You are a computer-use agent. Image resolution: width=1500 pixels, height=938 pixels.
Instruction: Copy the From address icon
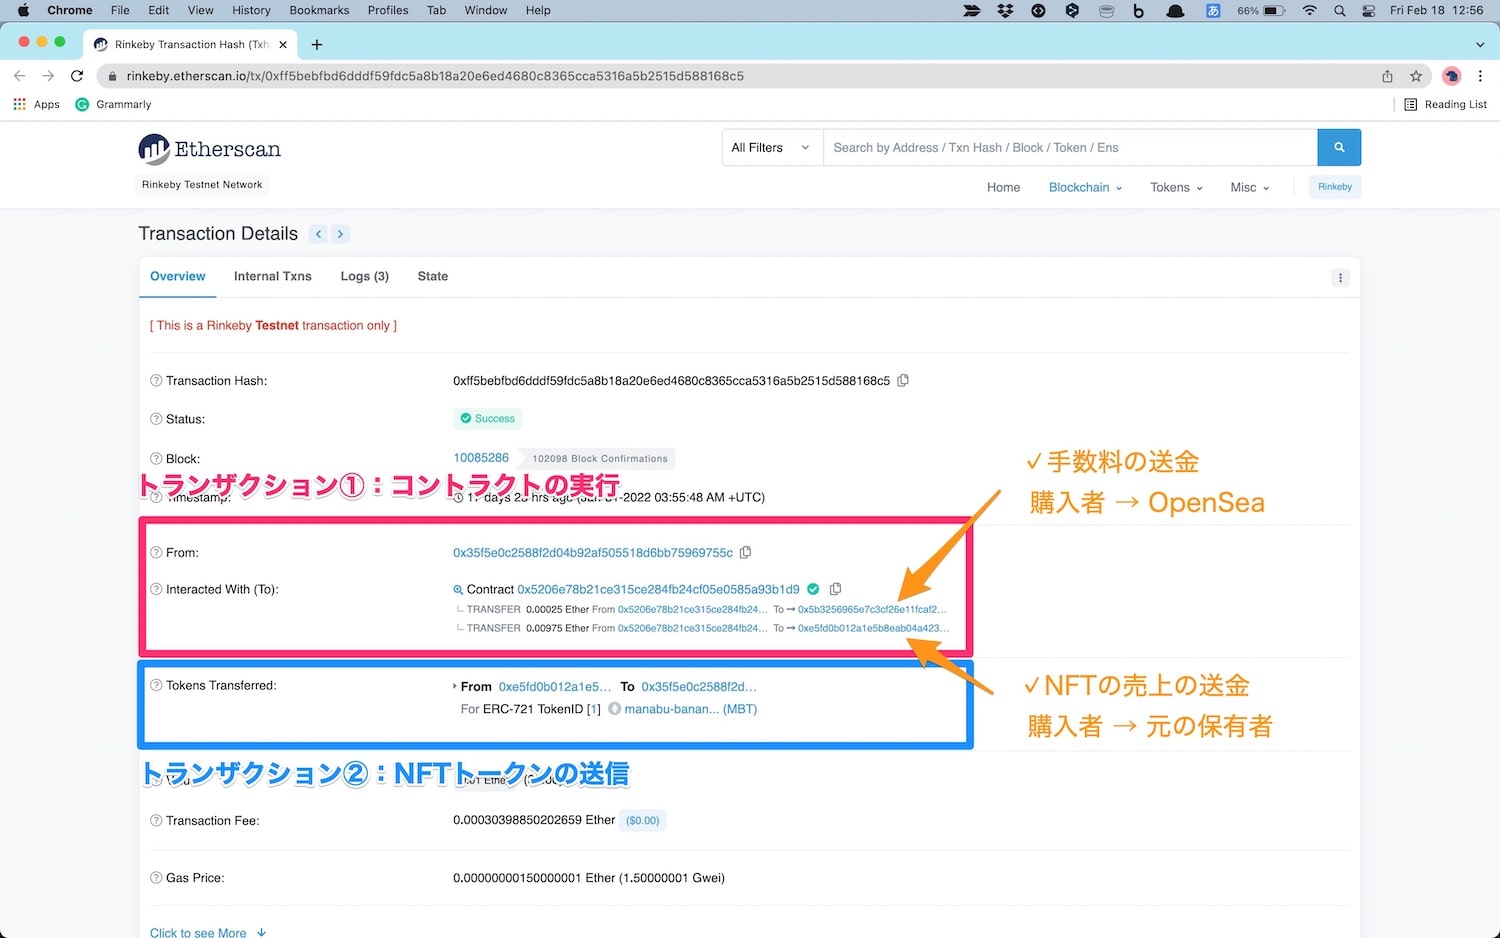[x=745, y=552]
